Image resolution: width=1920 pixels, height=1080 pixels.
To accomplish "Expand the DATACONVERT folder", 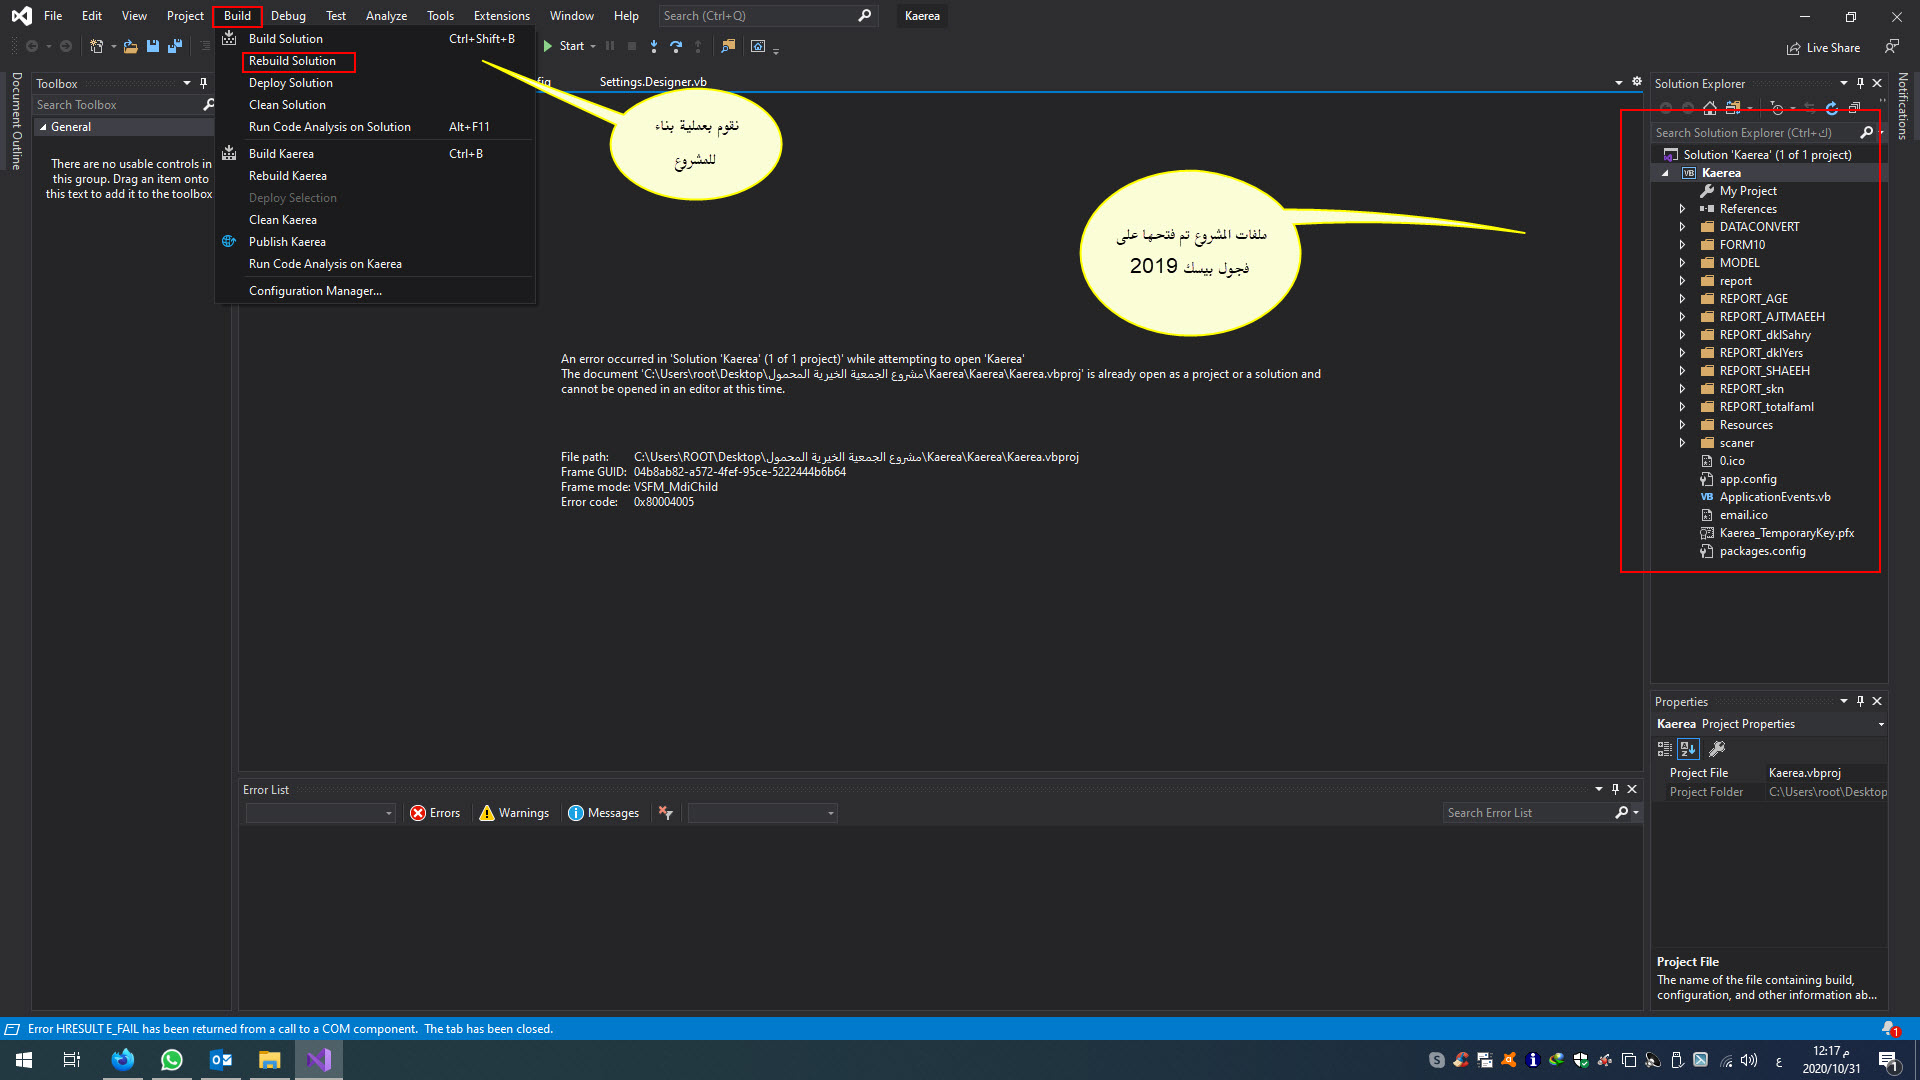I will tap(1682, 227).
